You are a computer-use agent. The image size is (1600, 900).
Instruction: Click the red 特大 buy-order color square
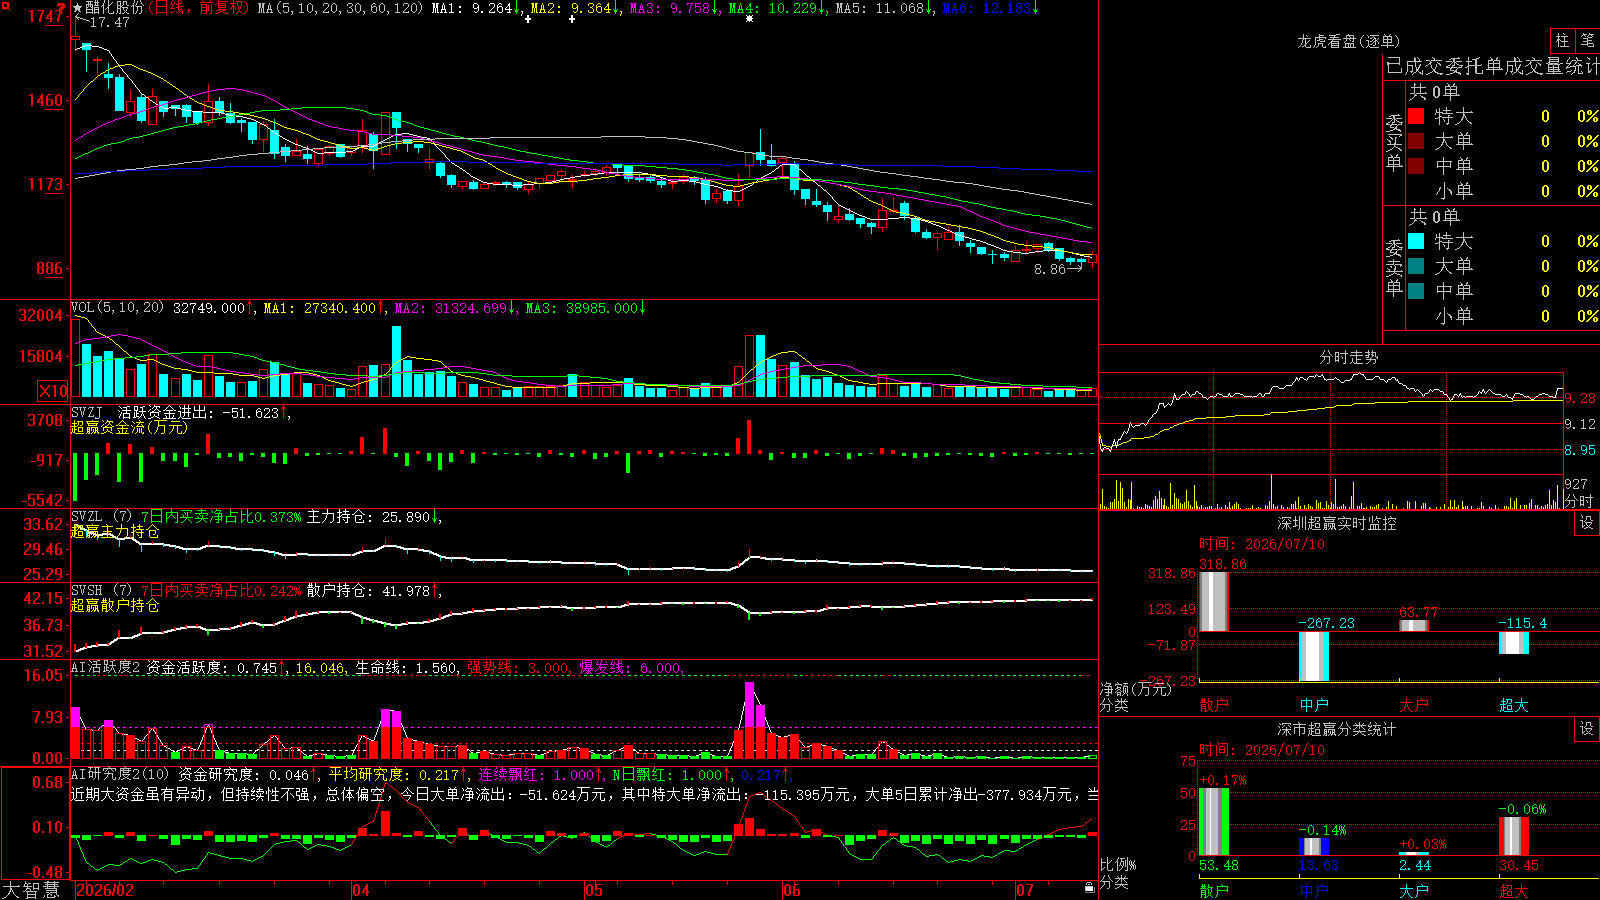tap(1416, 116)
